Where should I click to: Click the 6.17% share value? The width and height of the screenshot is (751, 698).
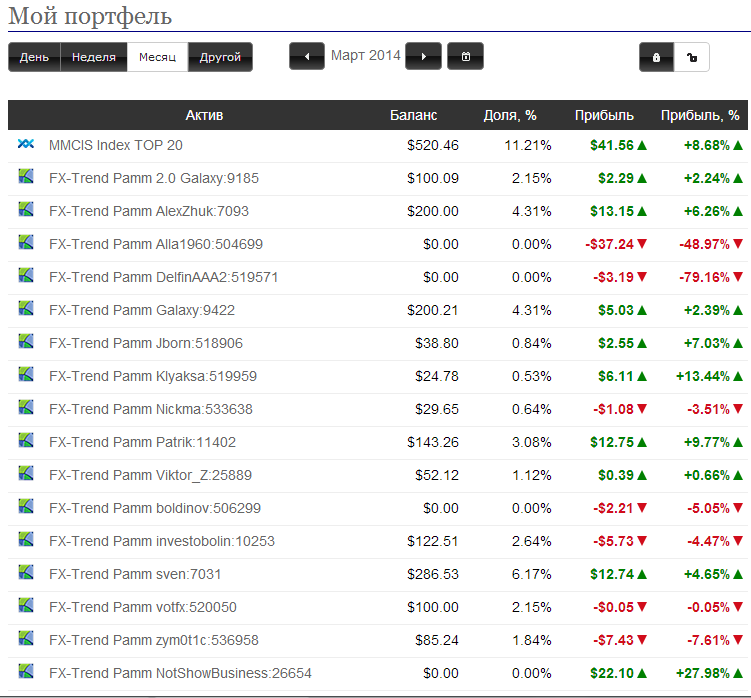tap(532, 575)
